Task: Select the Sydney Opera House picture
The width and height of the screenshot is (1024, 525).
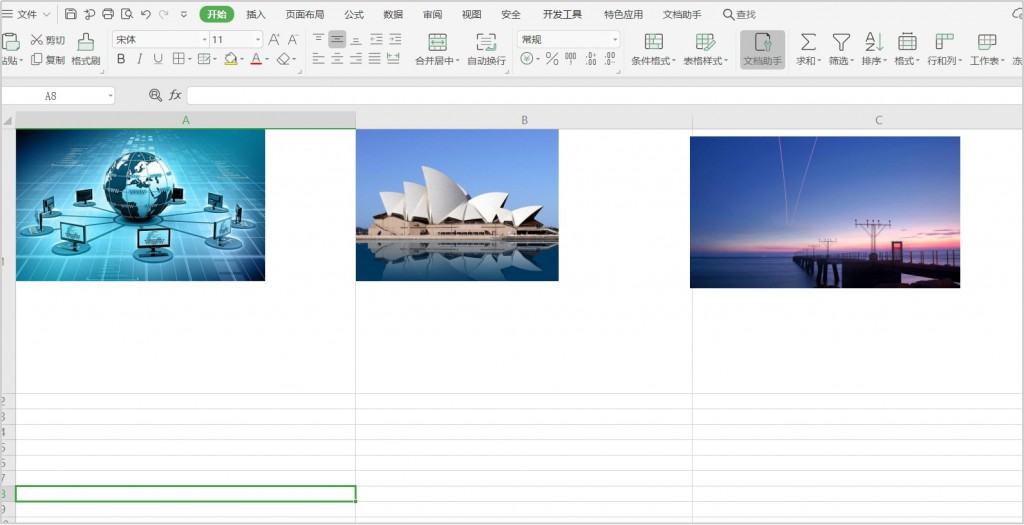Action: [x=457, y=205]
